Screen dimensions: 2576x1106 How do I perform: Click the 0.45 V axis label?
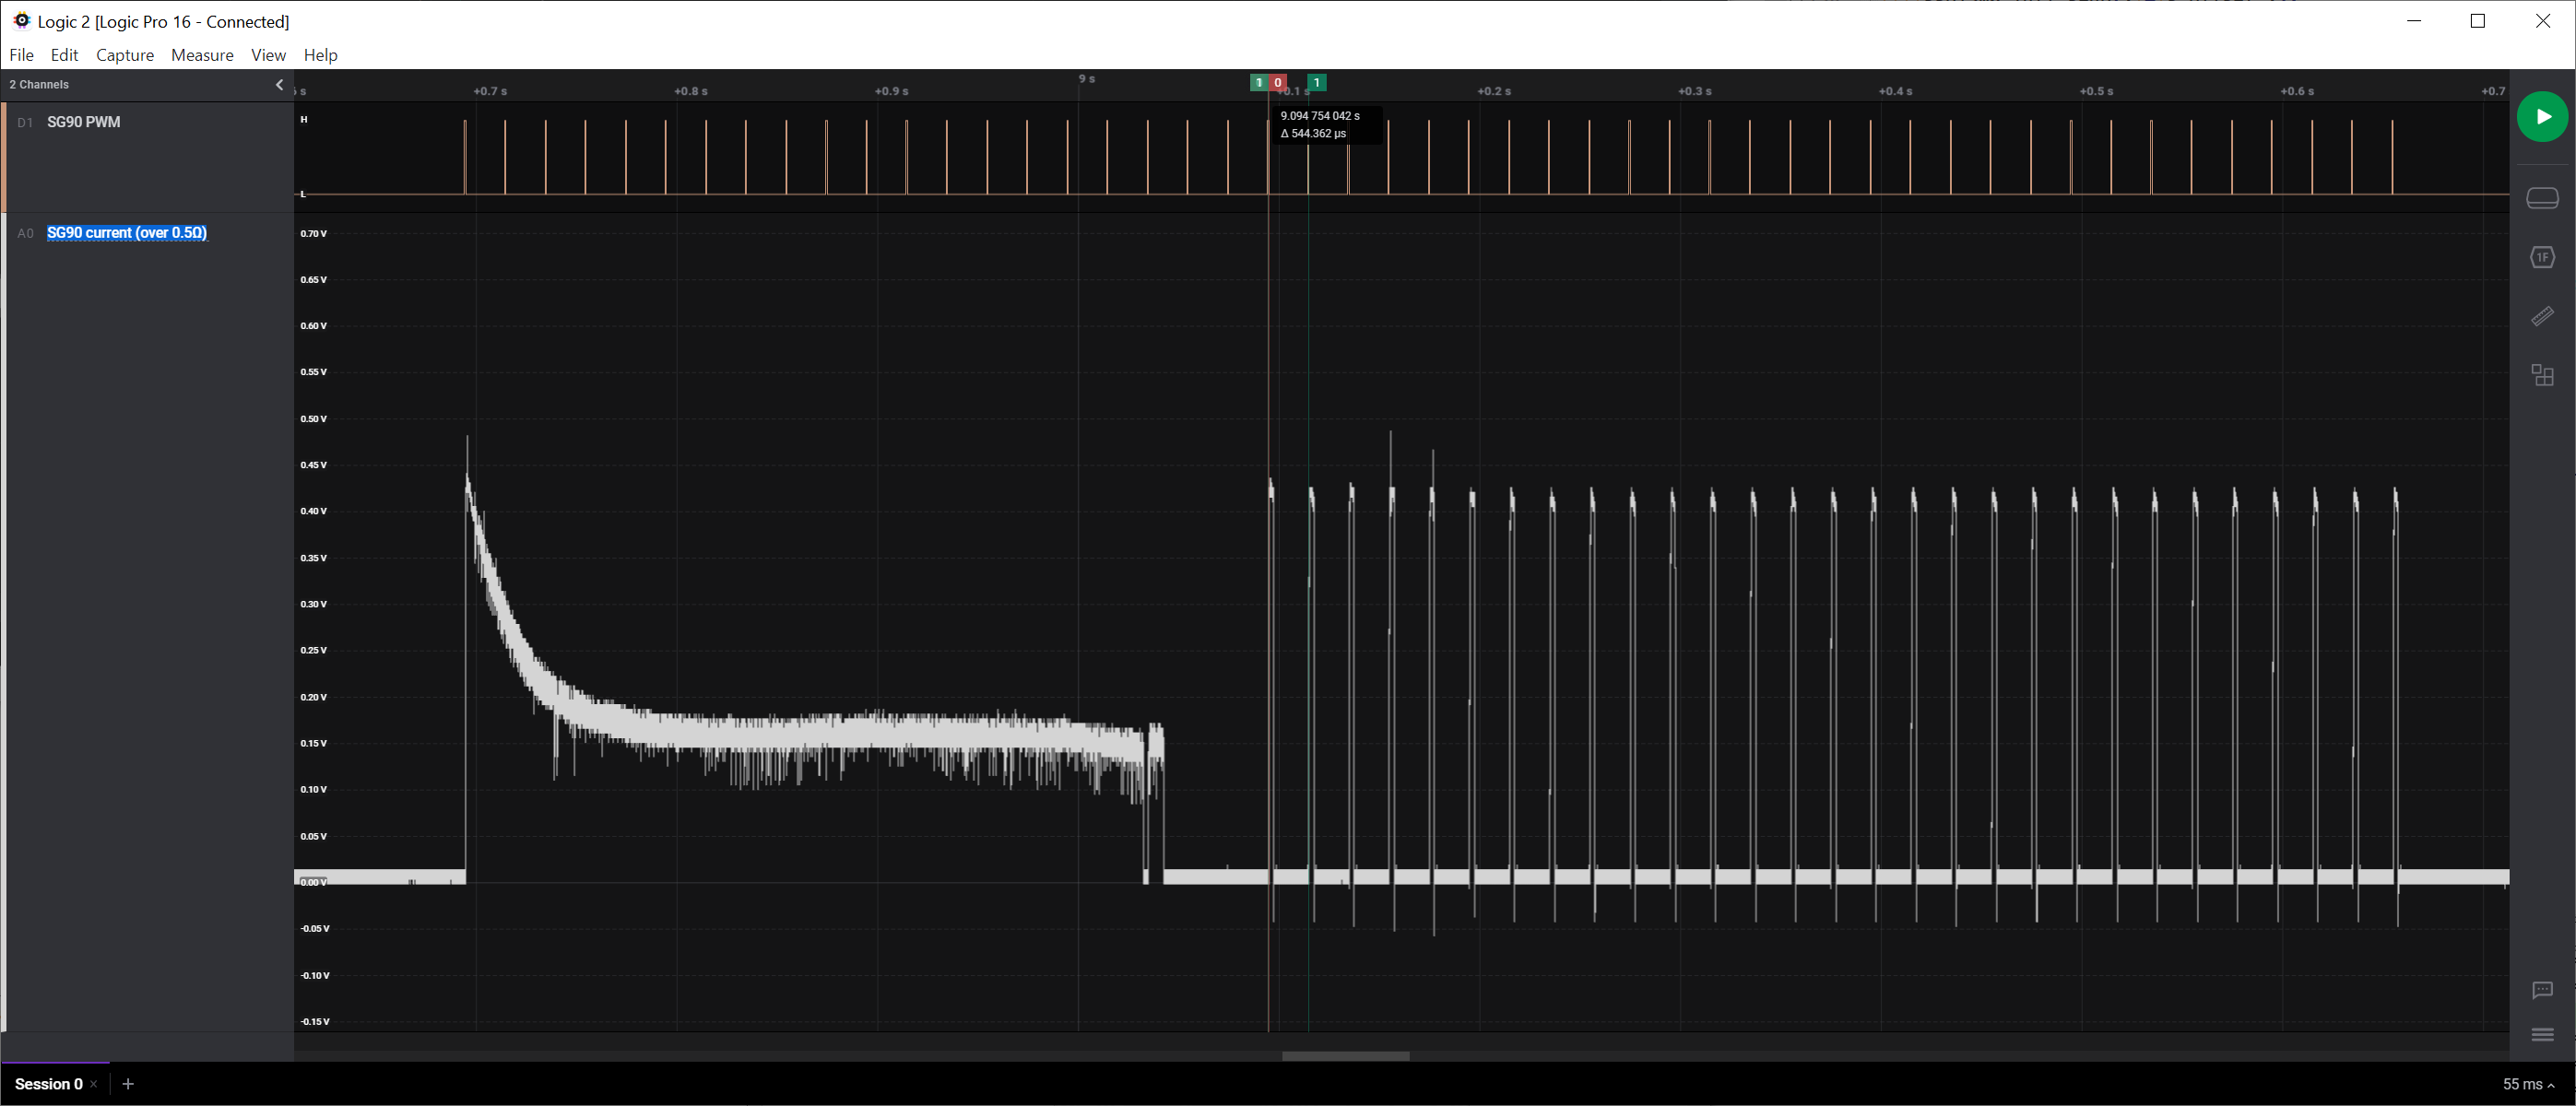click(x=314, y=465)
